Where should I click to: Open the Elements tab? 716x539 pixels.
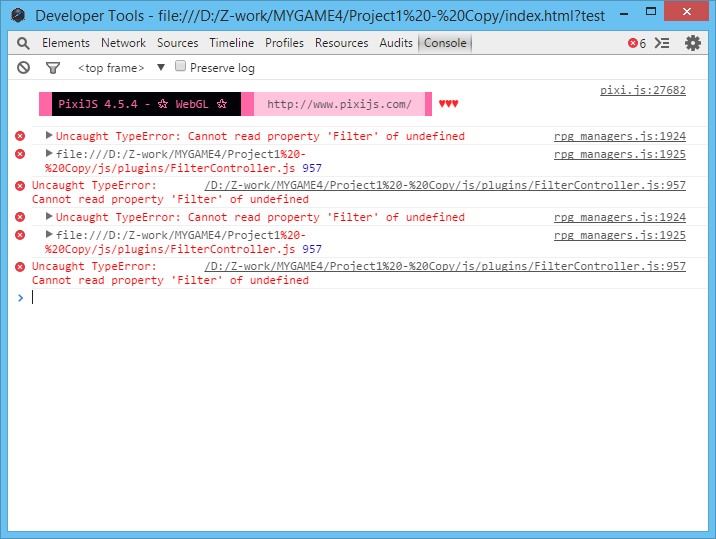pyautogui.click(x=66, y=43)
